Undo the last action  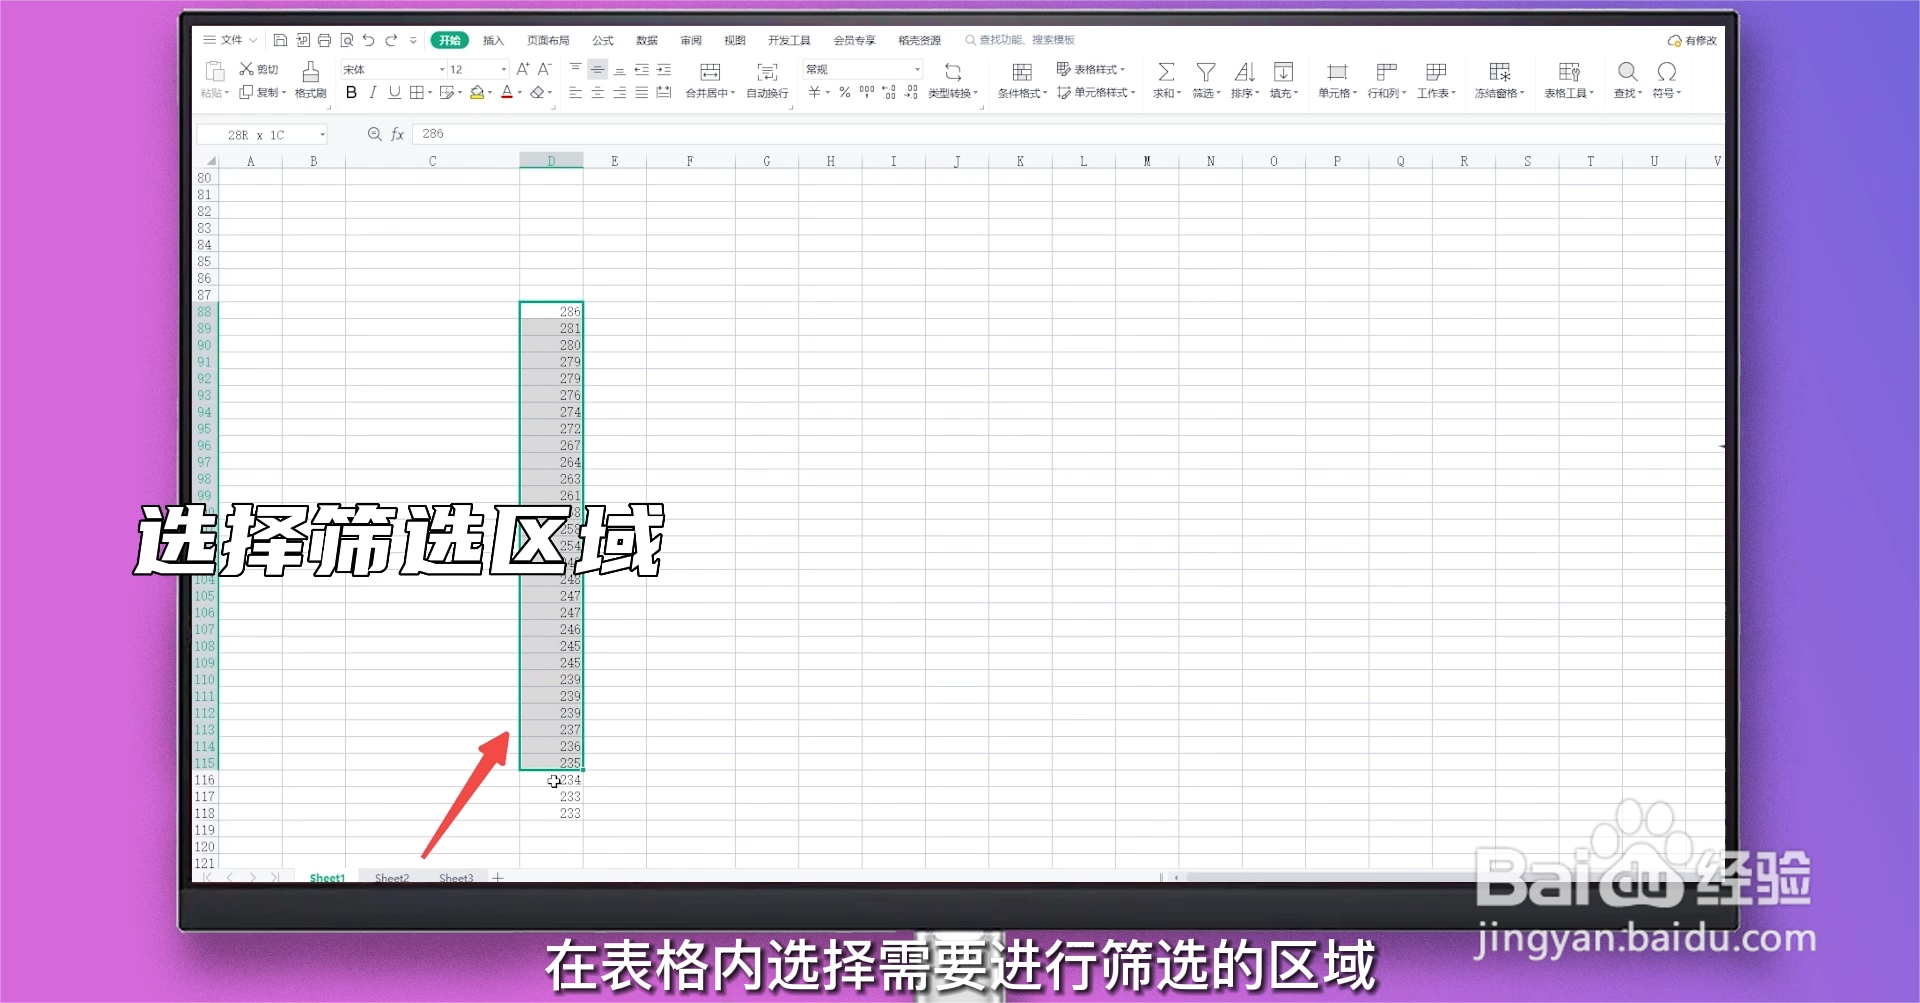tap(368, 40)
